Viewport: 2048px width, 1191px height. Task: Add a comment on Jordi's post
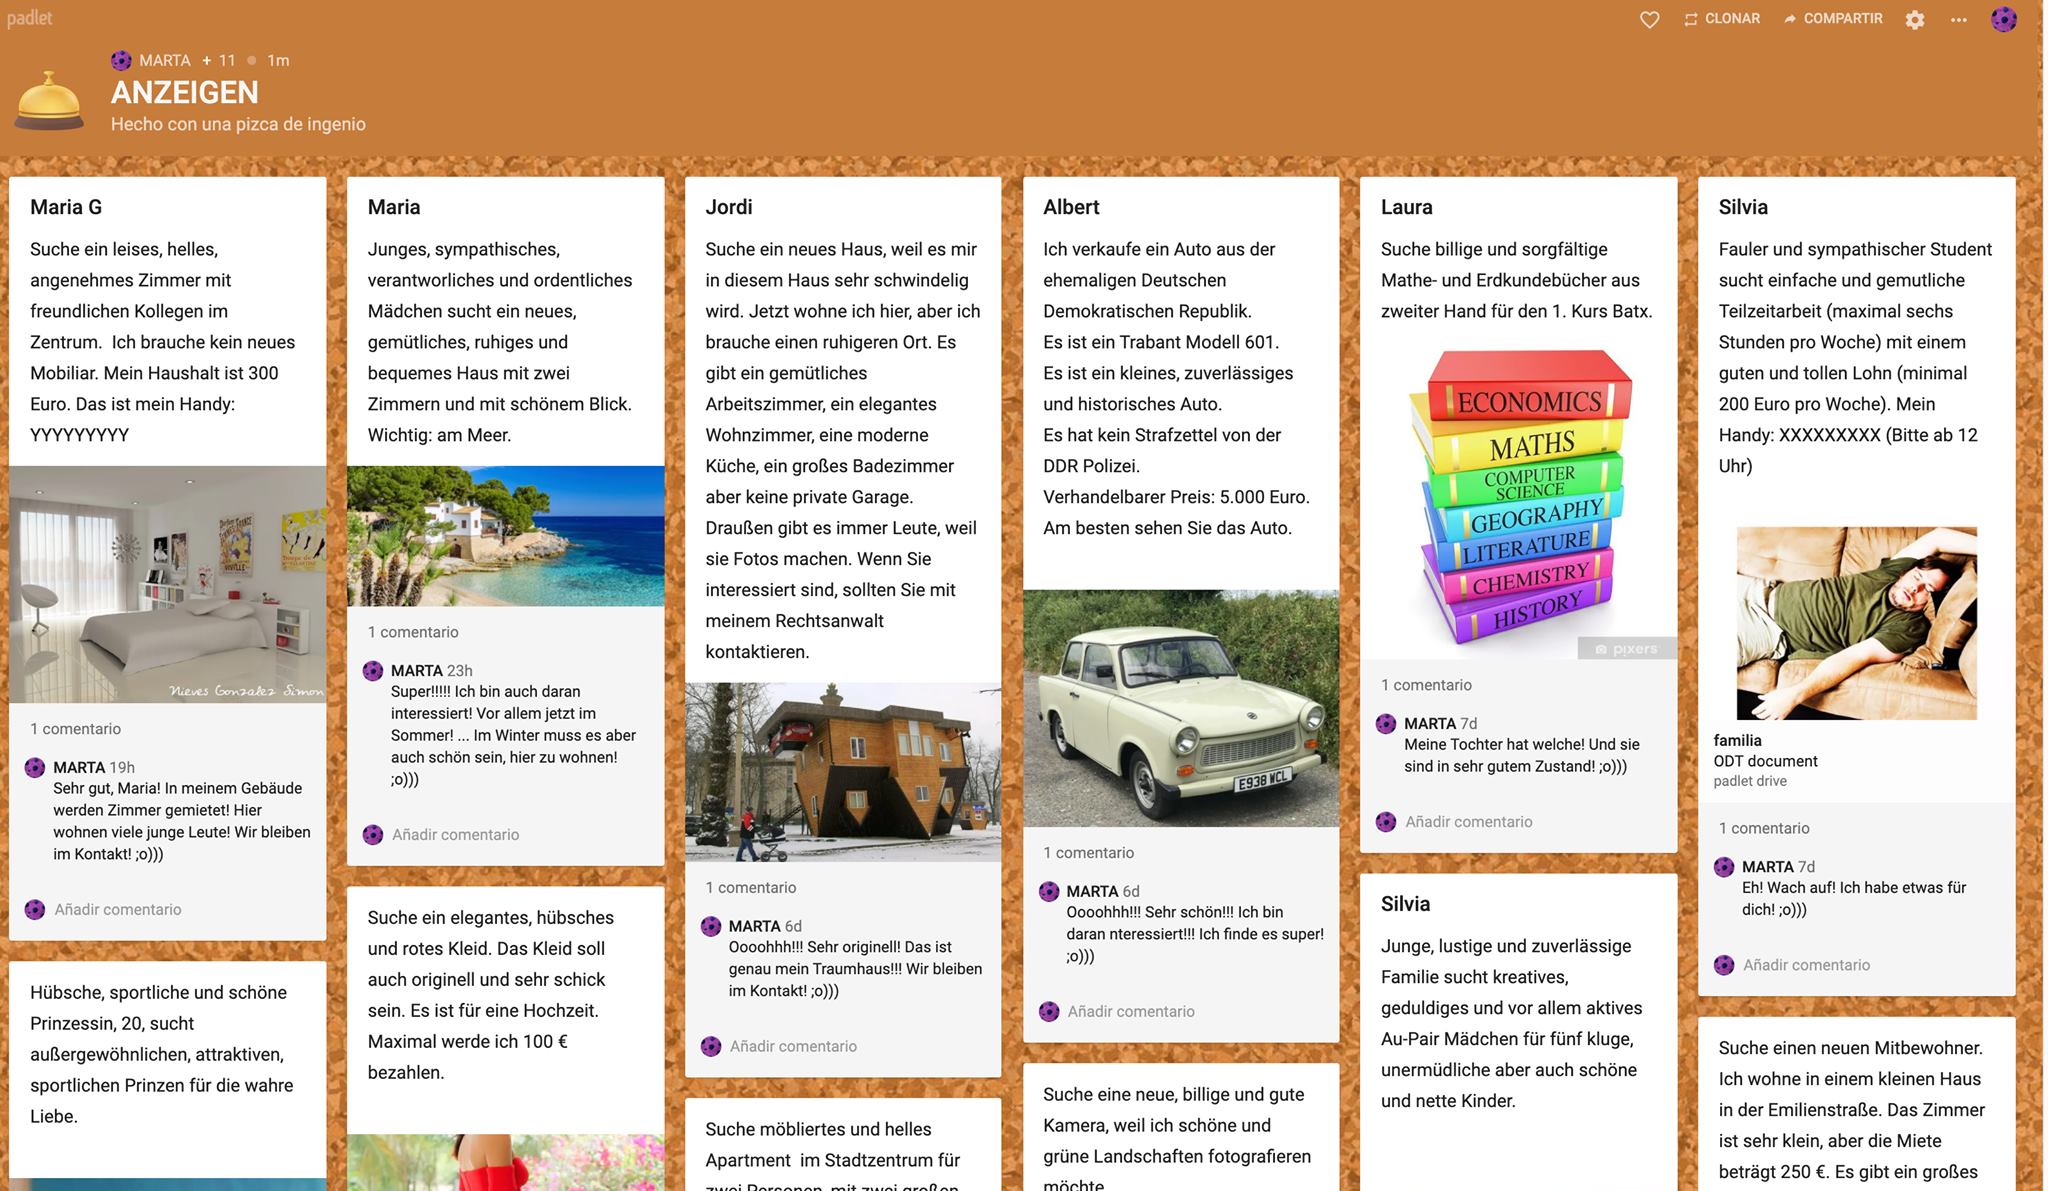(x=793, y=1047)
